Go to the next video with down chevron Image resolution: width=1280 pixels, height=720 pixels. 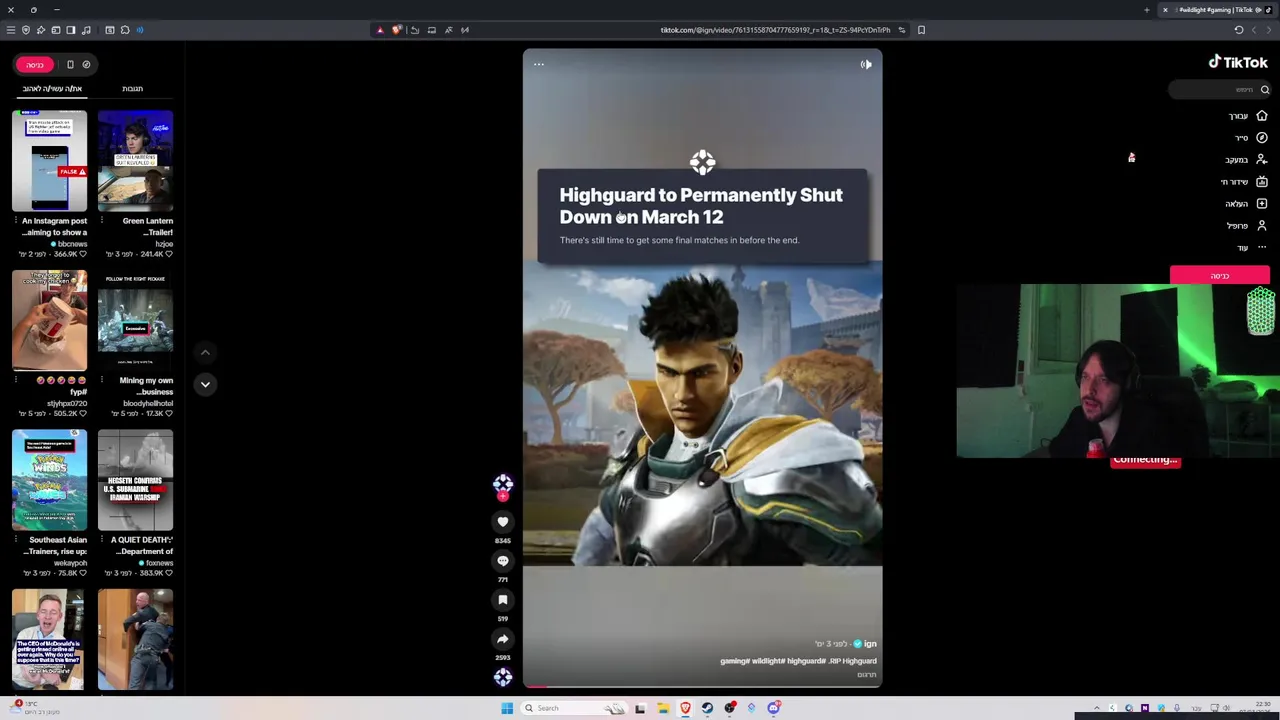pos(205,384)
